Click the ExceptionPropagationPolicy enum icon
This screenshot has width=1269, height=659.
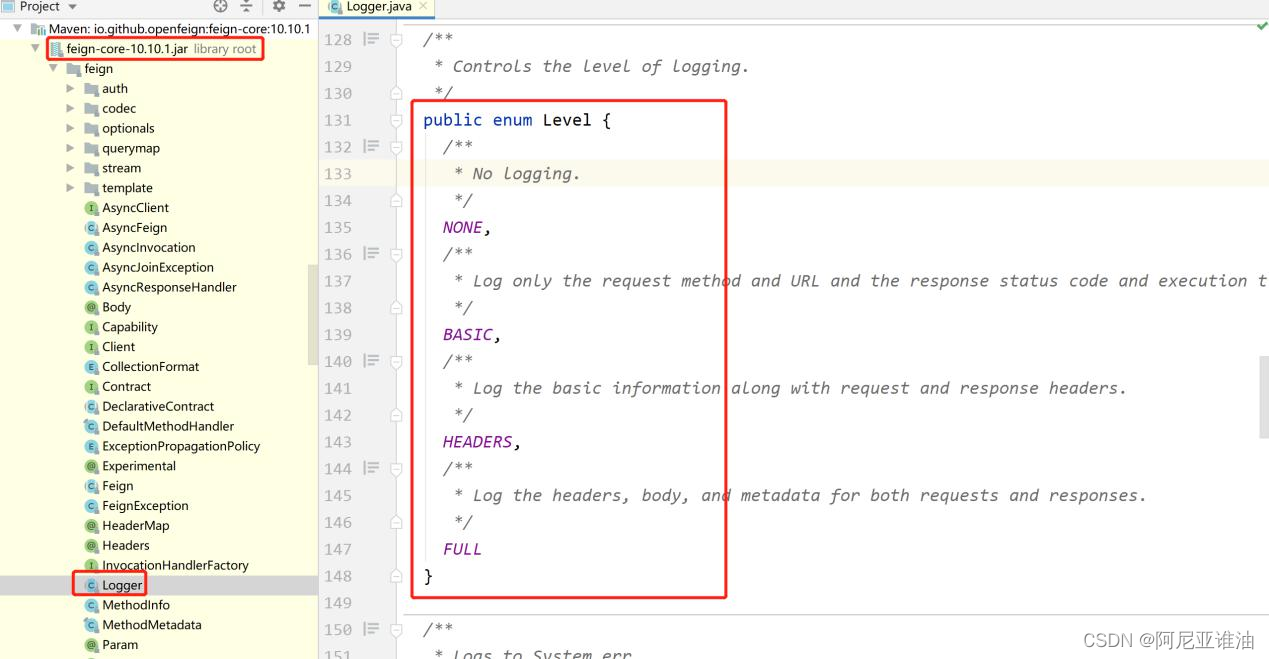pyautogui.click(x=92, y=446)
